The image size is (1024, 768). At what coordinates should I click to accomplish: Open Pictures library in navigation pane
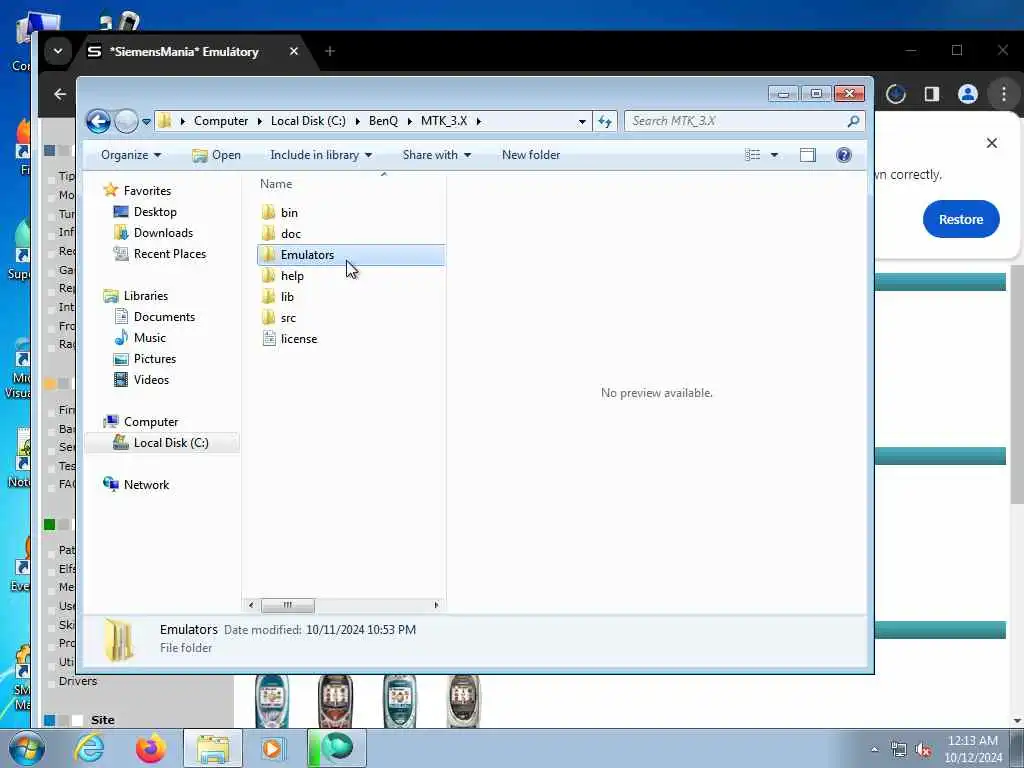pos(155,359)
